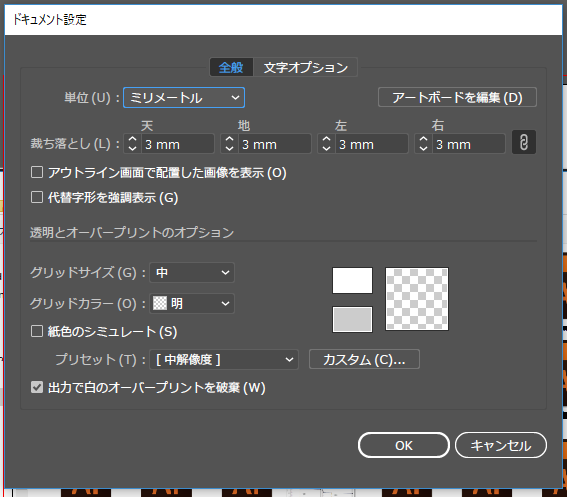Uncheck 出力で白のオーバープリントを破棄 checkbox

(37, 387)
